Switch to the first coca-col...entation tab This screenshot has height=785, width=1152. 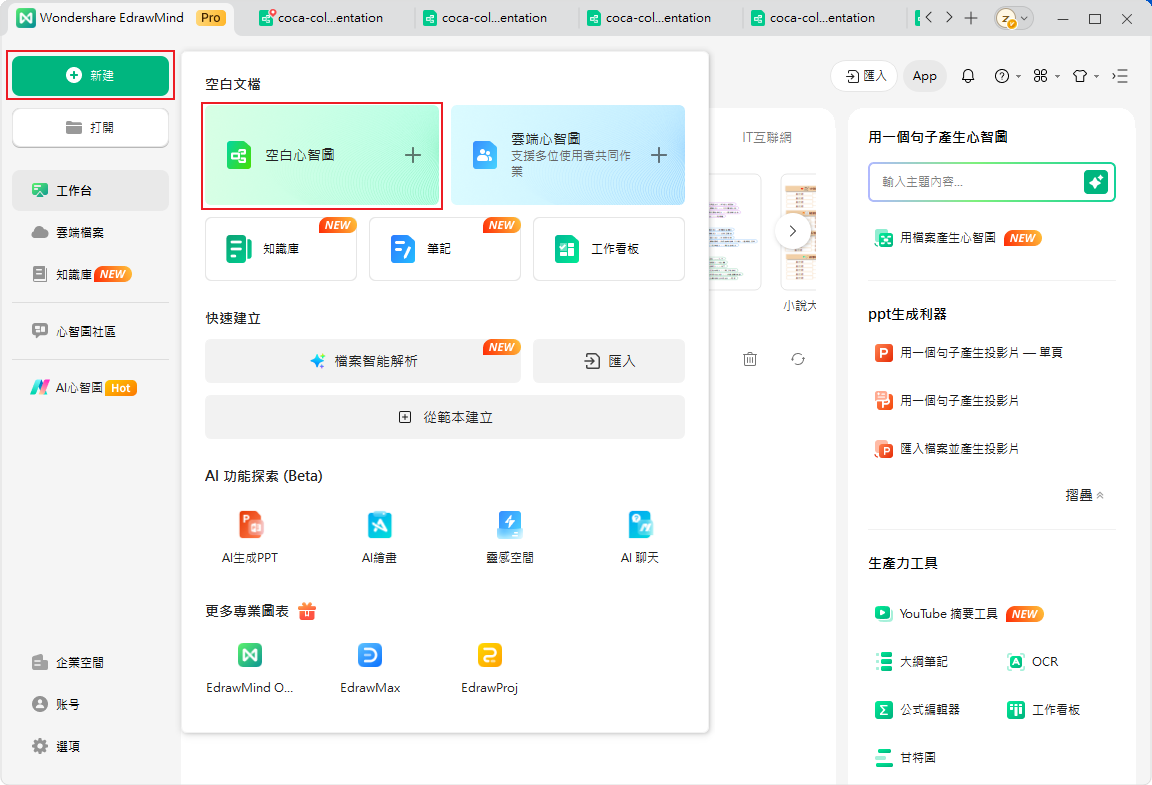(330, 17)
